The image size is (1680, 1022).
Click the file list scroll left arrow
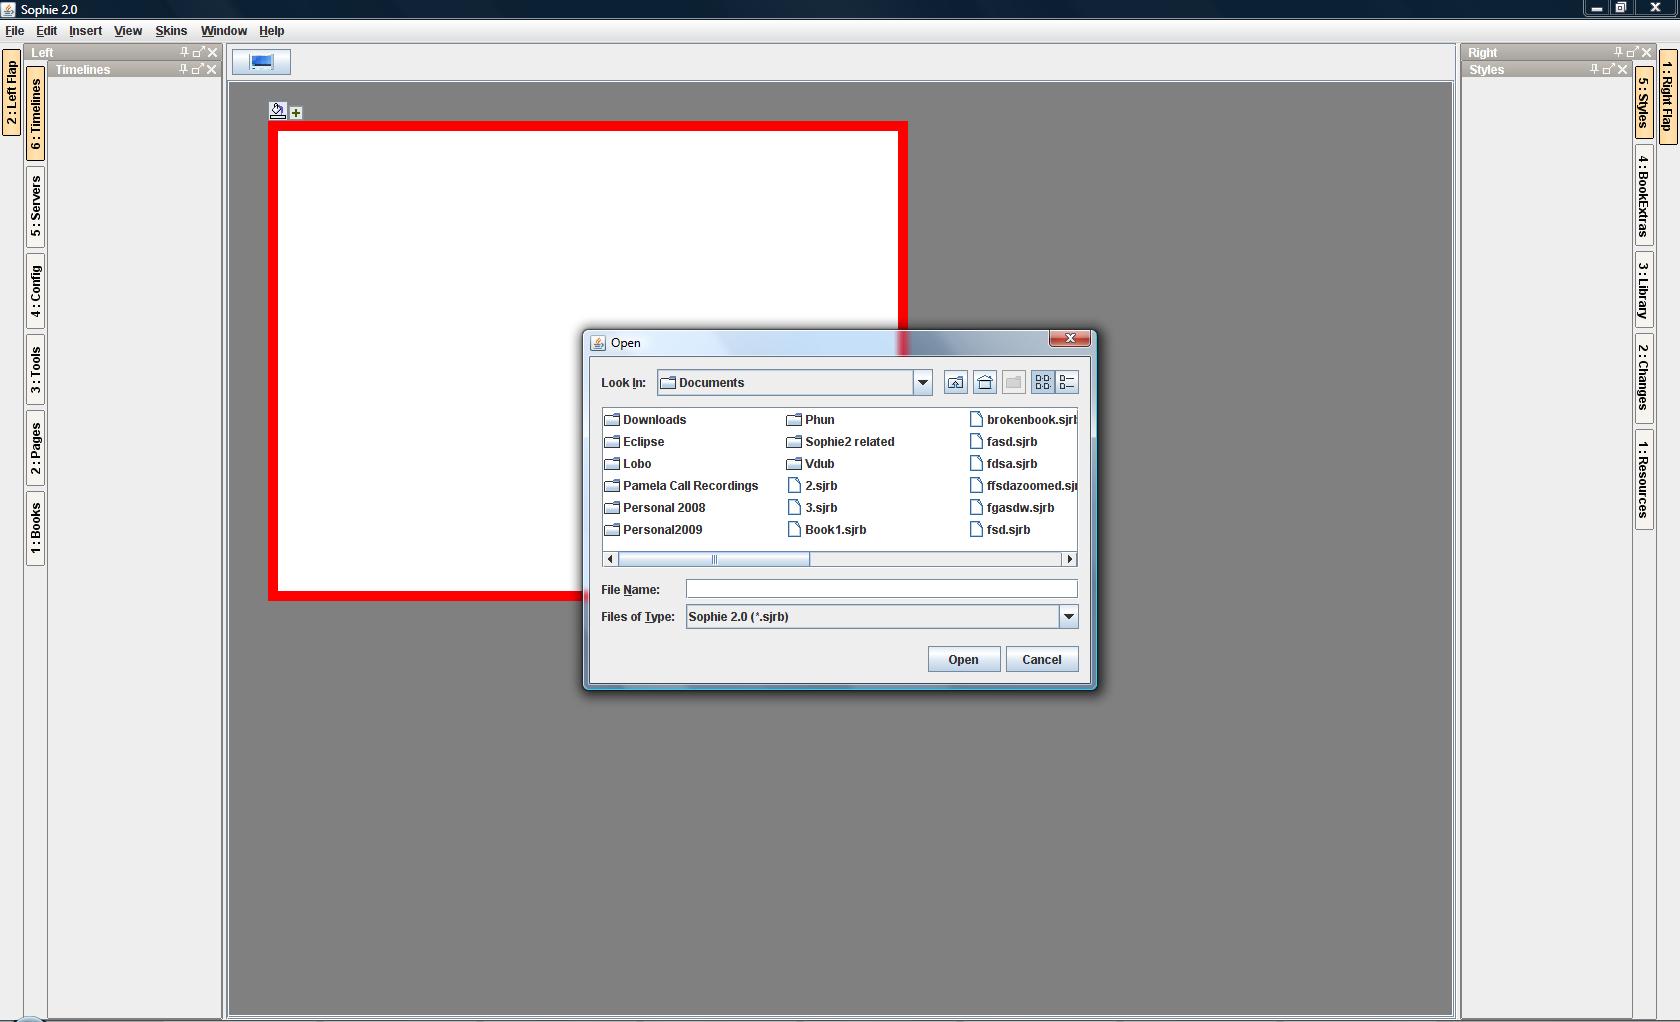point(610,559)
